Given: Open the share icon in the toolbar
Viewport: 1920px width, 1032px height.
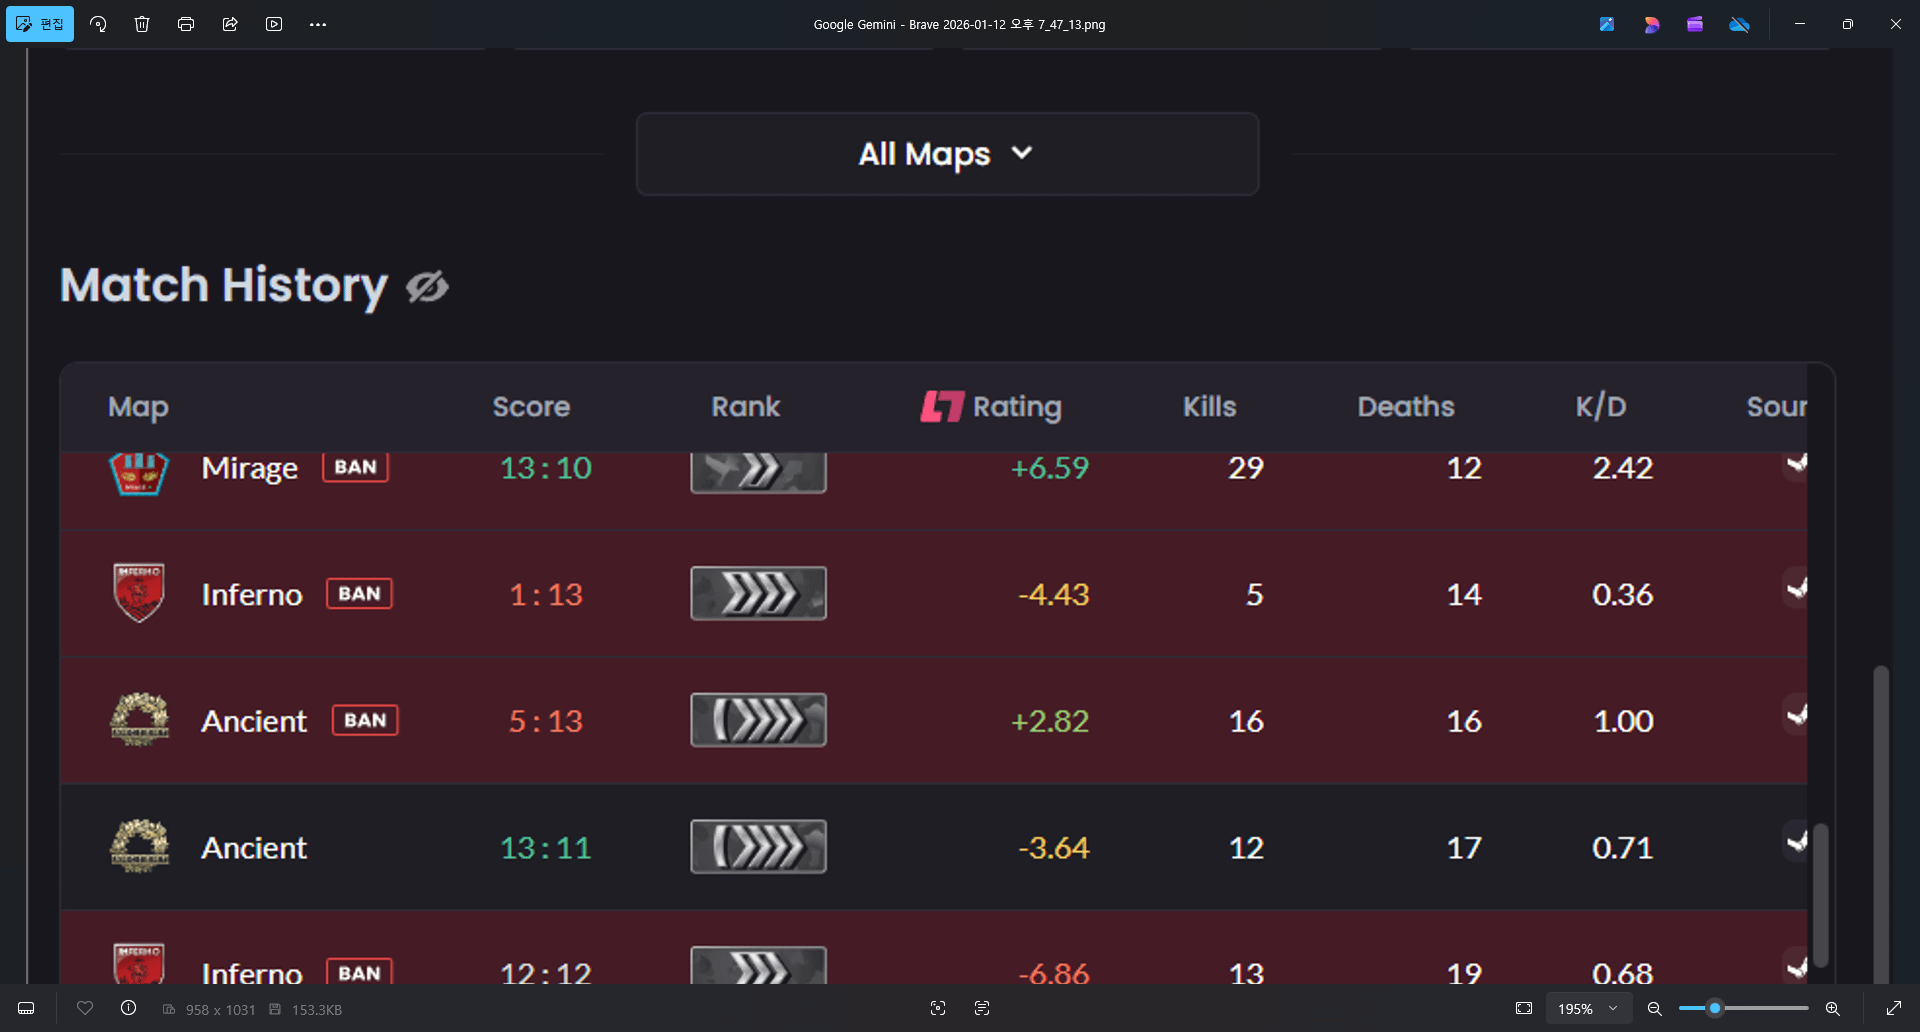Looking at the screenshot, I should 230,24.
